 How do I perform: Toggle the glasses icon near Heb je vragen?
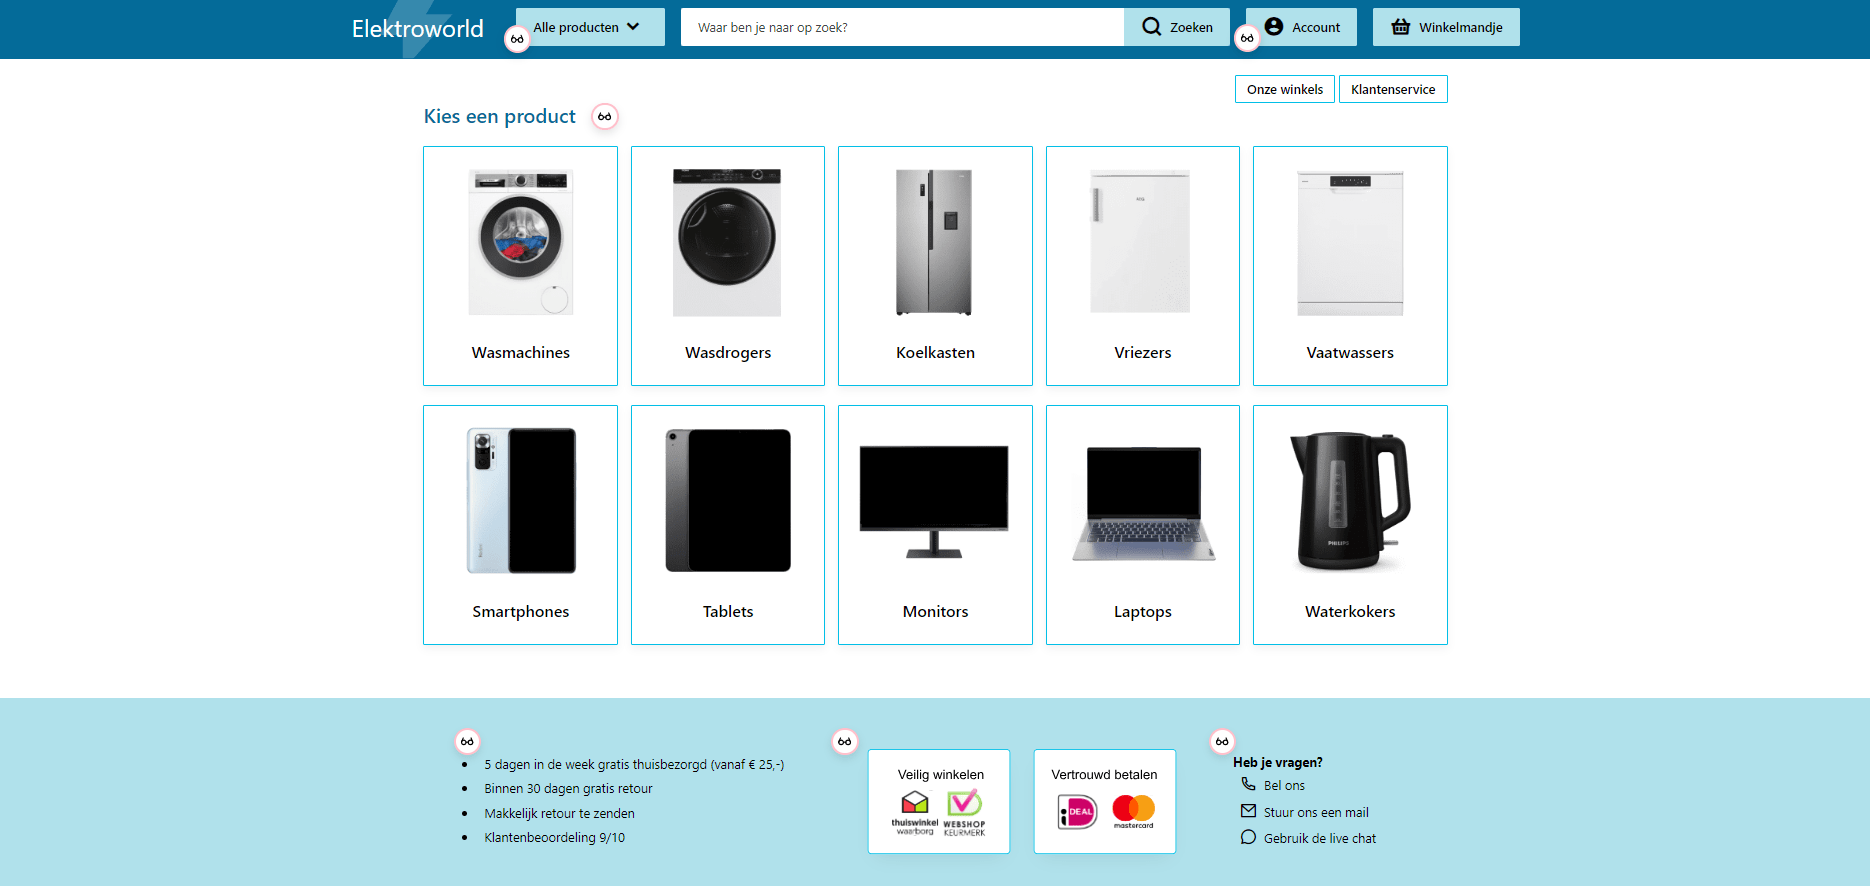point(1222,741)
